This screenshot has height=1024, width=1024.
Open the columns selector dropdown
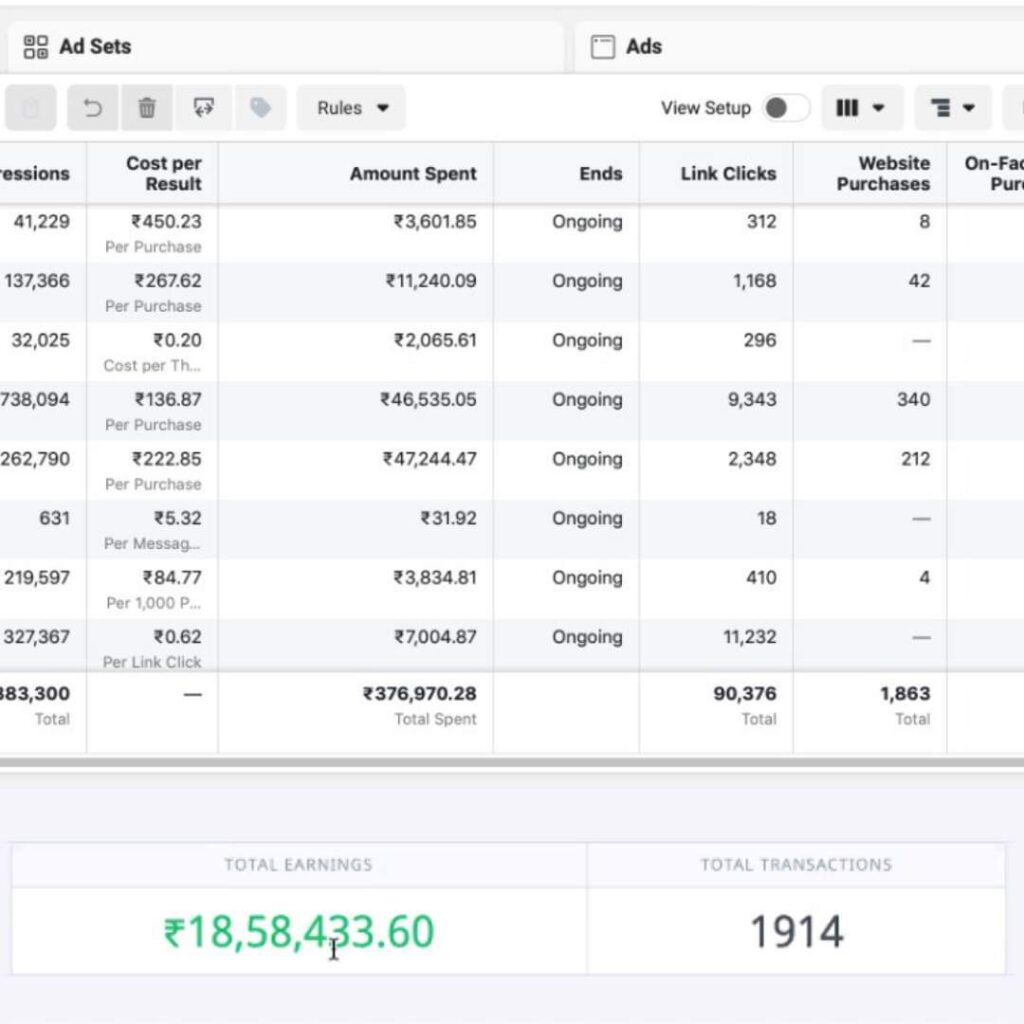861,108
